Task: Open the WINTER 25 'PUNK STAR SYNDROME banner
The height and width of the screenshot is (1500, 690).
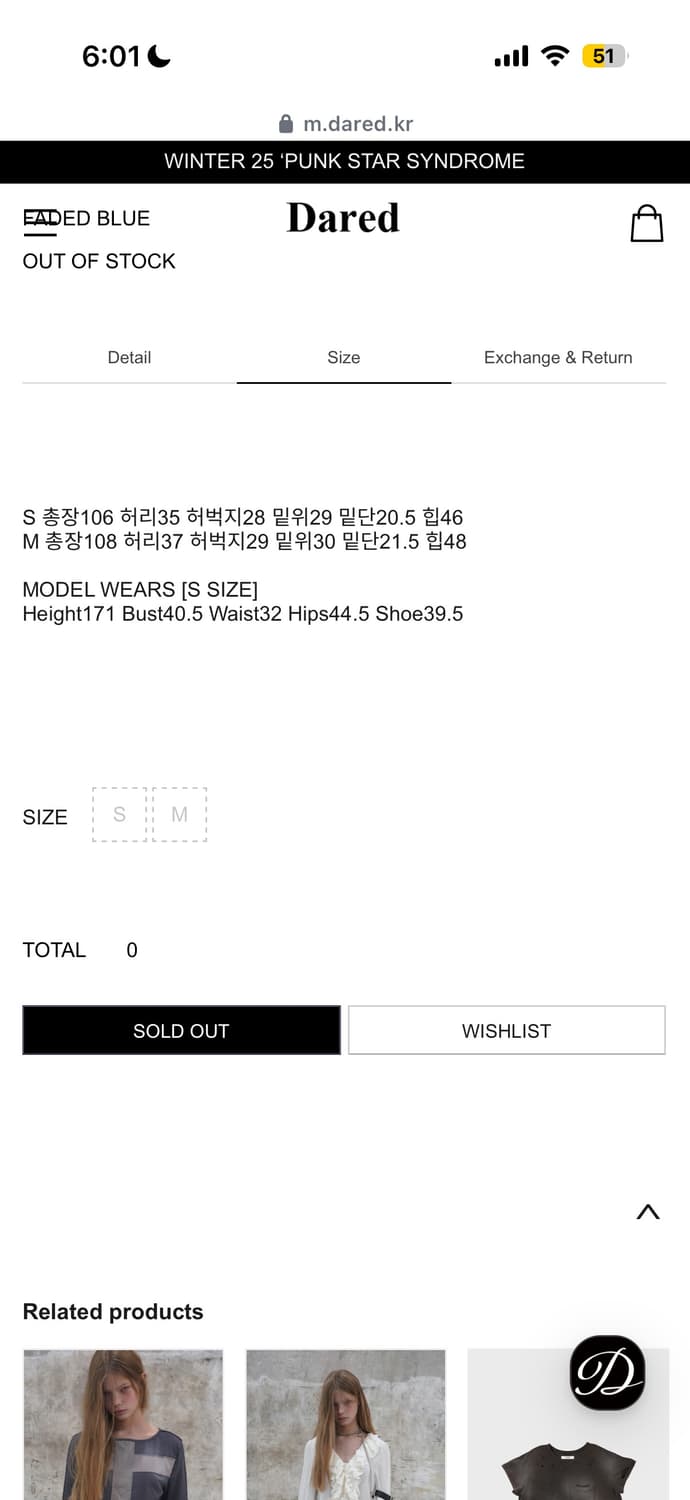Action: click(x=345, y=161)
